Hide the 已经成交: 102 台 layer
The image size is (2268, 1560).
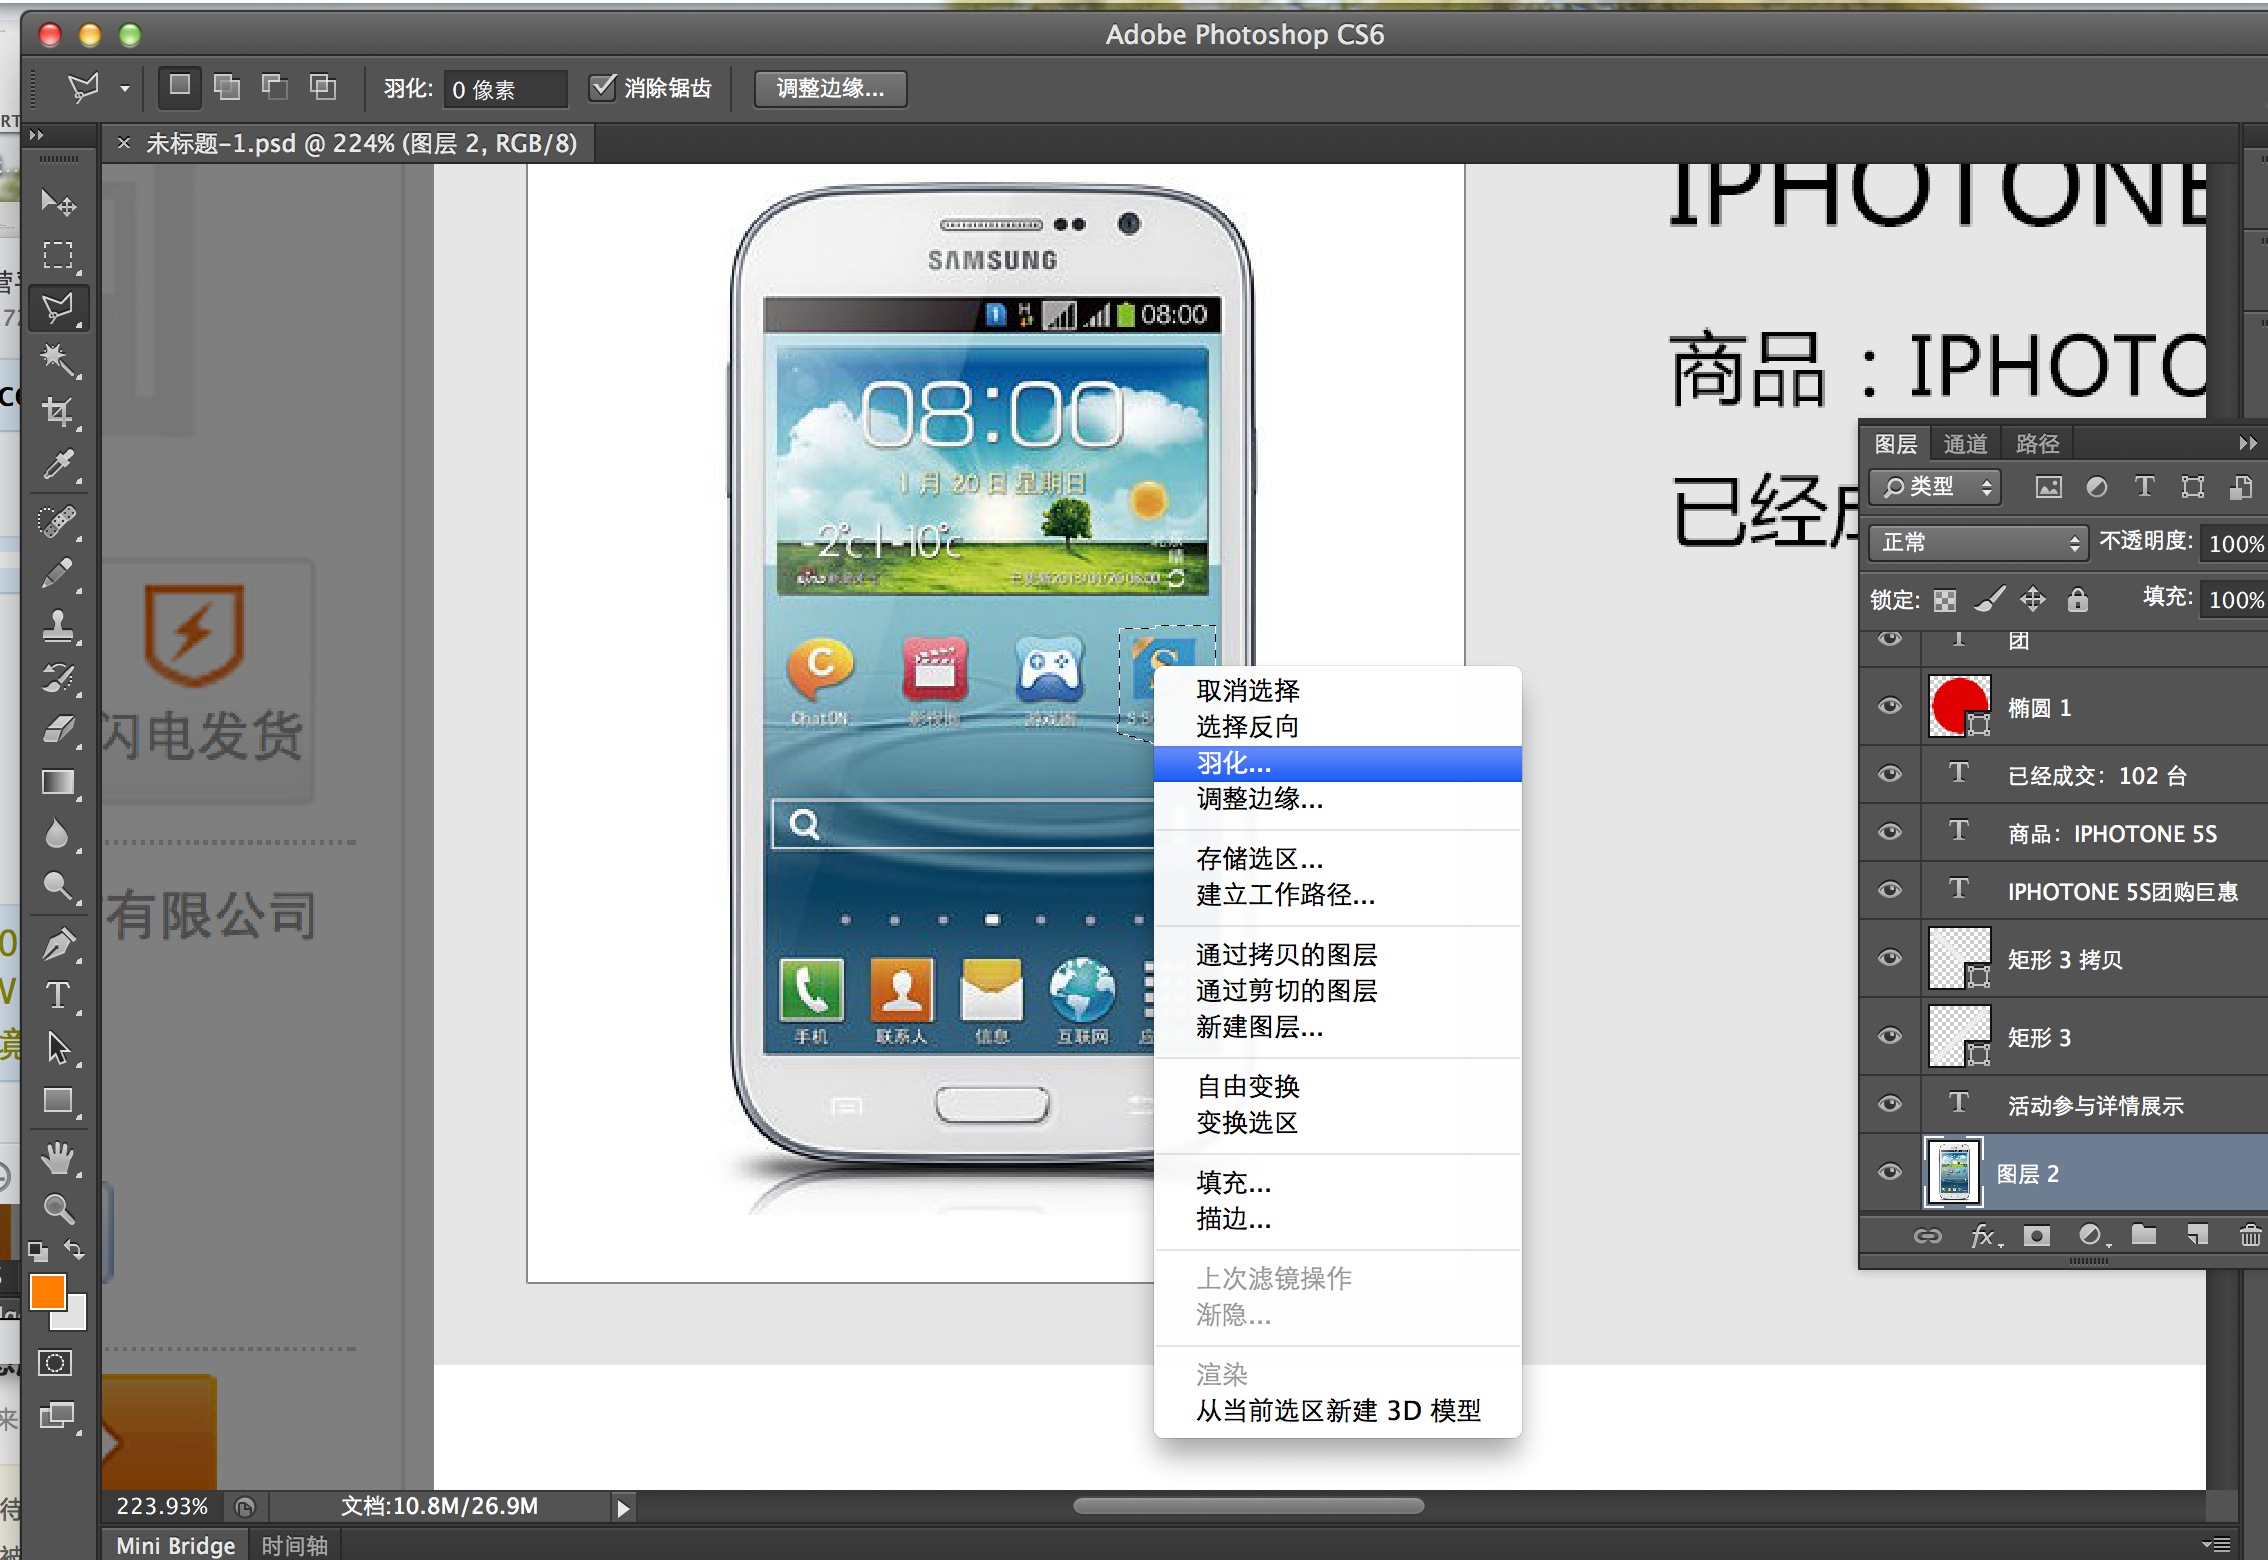1889,774
